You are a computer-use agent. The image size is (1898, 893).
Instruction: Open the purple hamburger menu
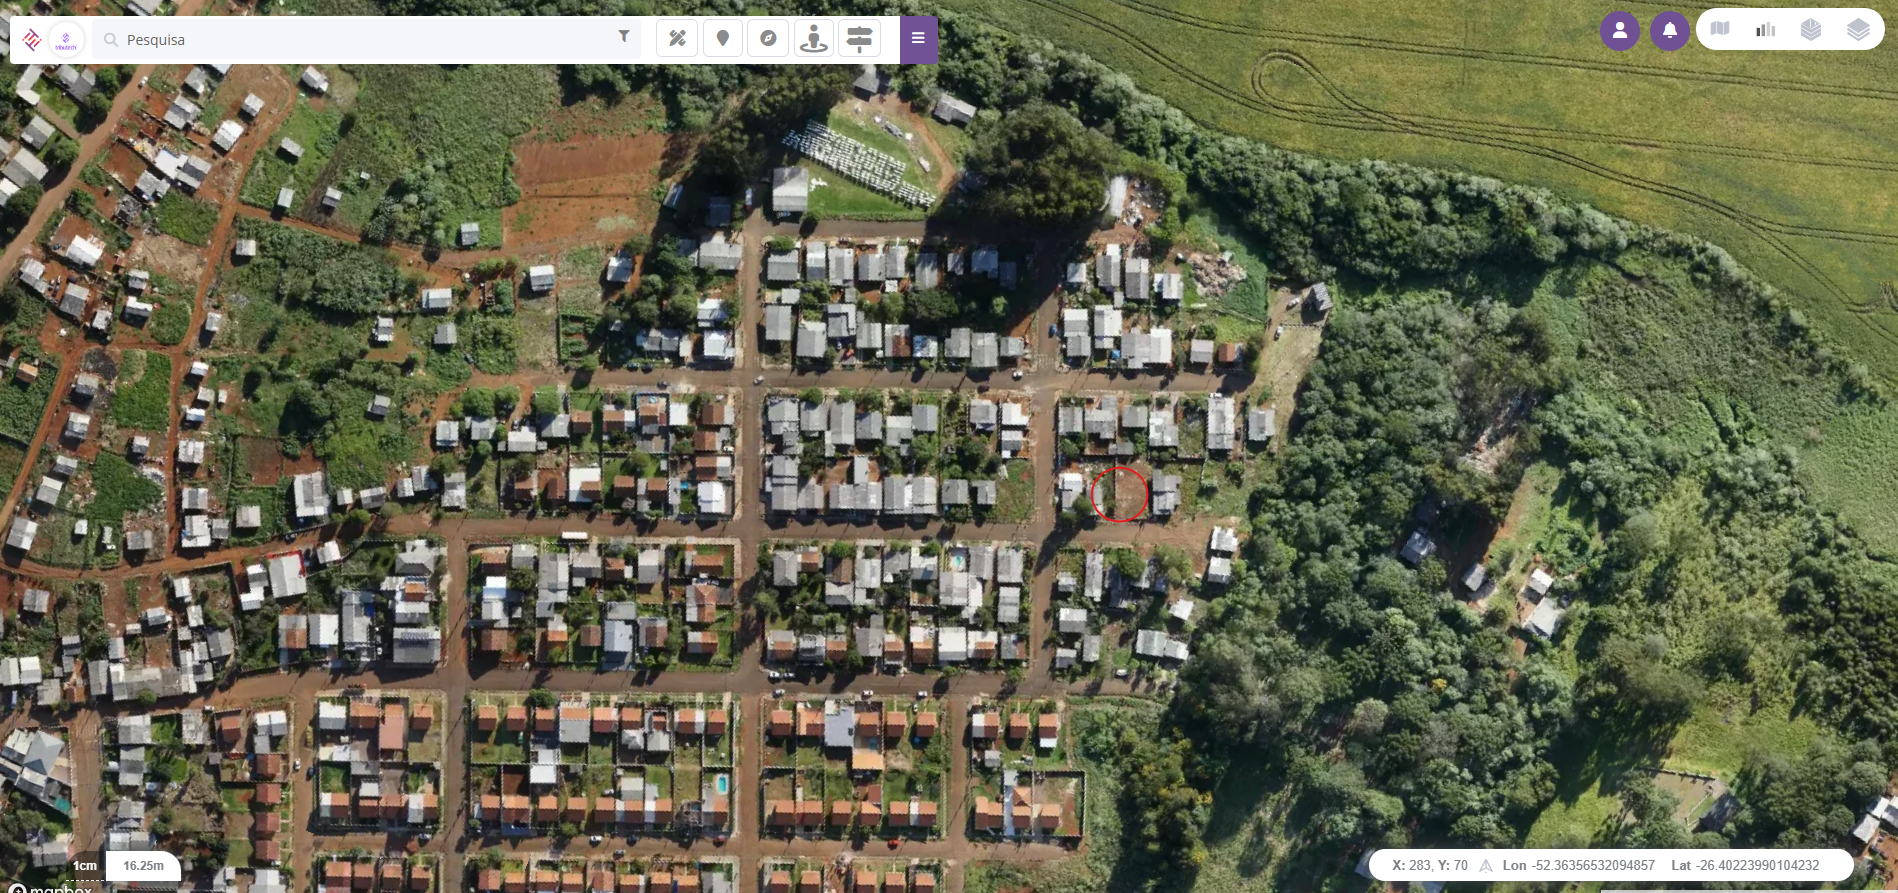(x=918, y=39)
